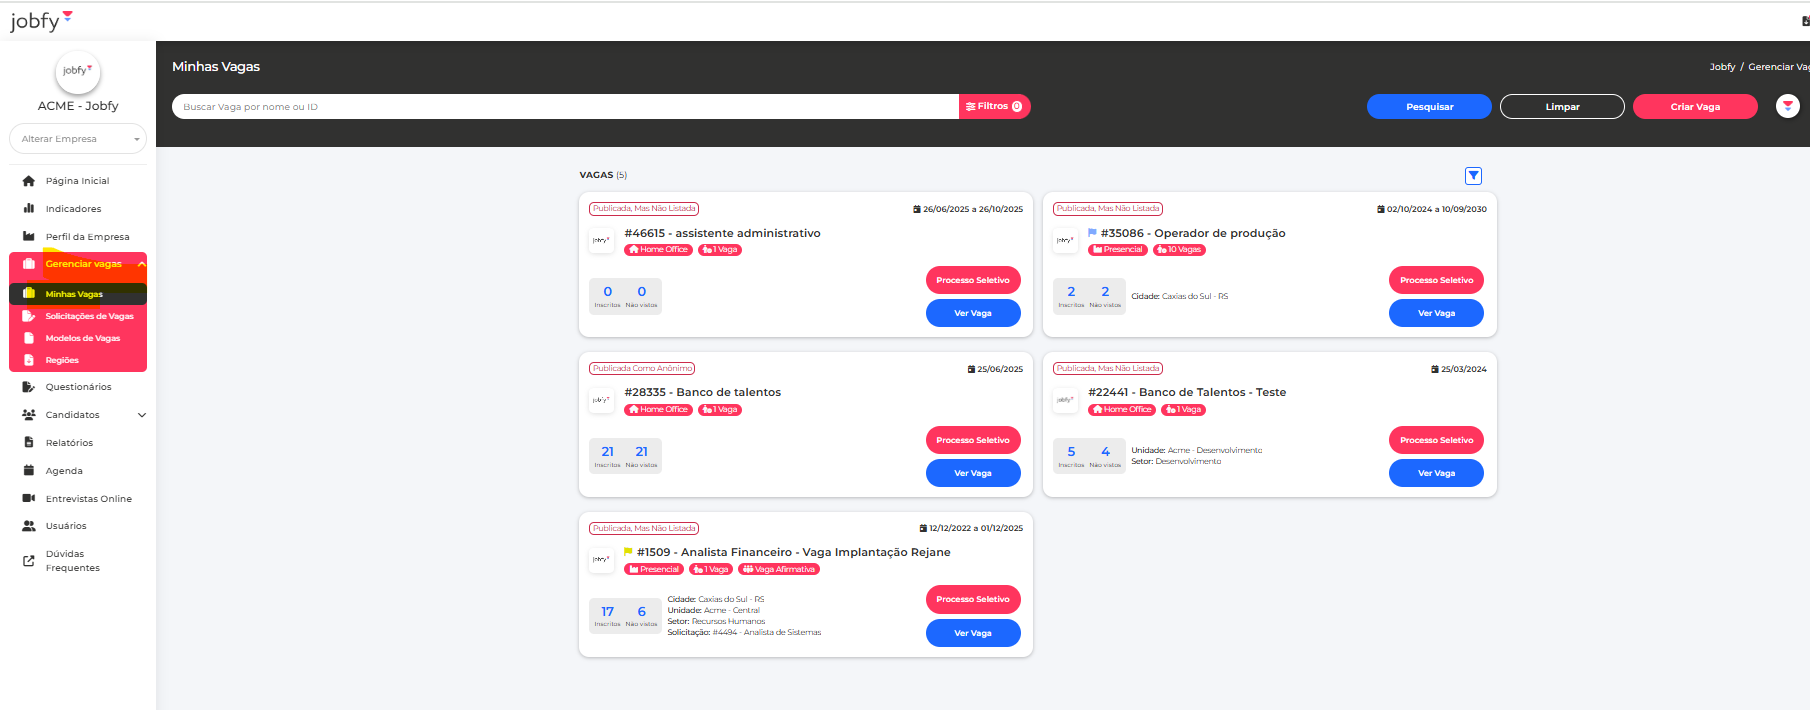Image resolution: width=1810 pixels, height=710 pixels.
Task: Click the Agenda calendar icon
Action: click(29, 471)
